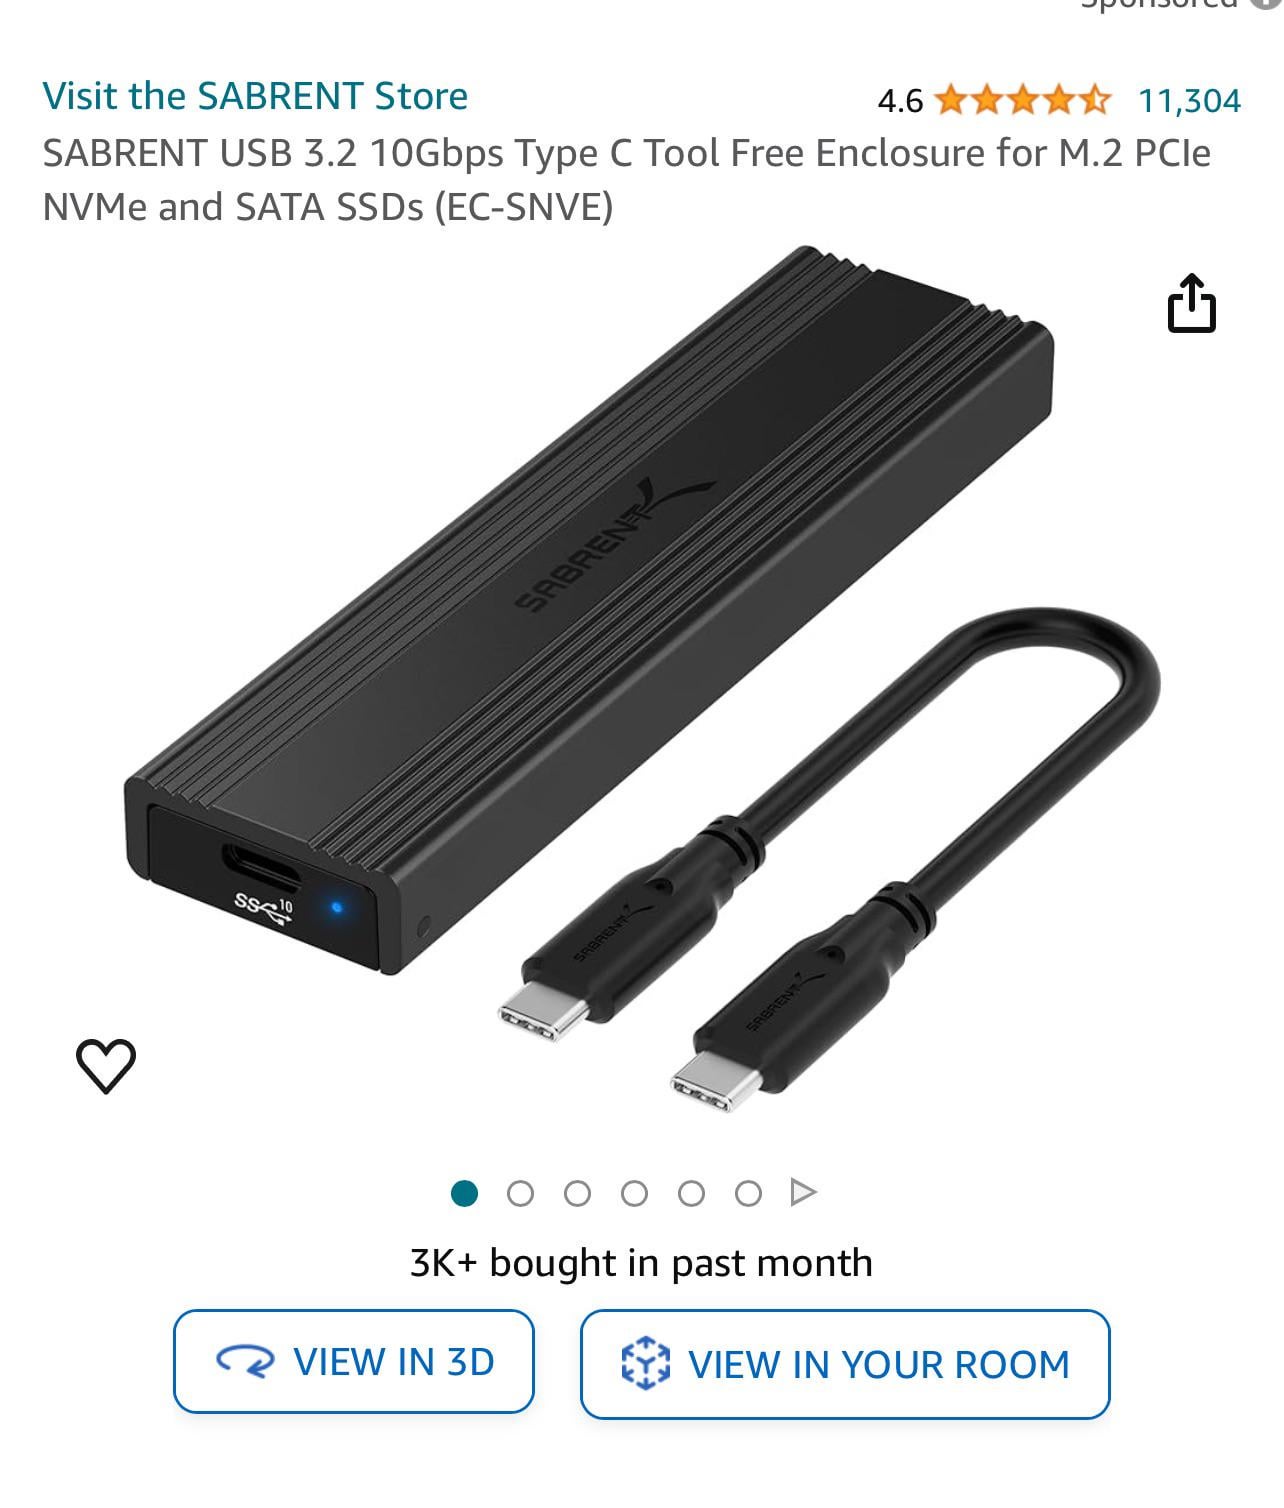1284x1508 pixels.
Task: Select the first image carousel dot
Action: tap(464, 1193)
